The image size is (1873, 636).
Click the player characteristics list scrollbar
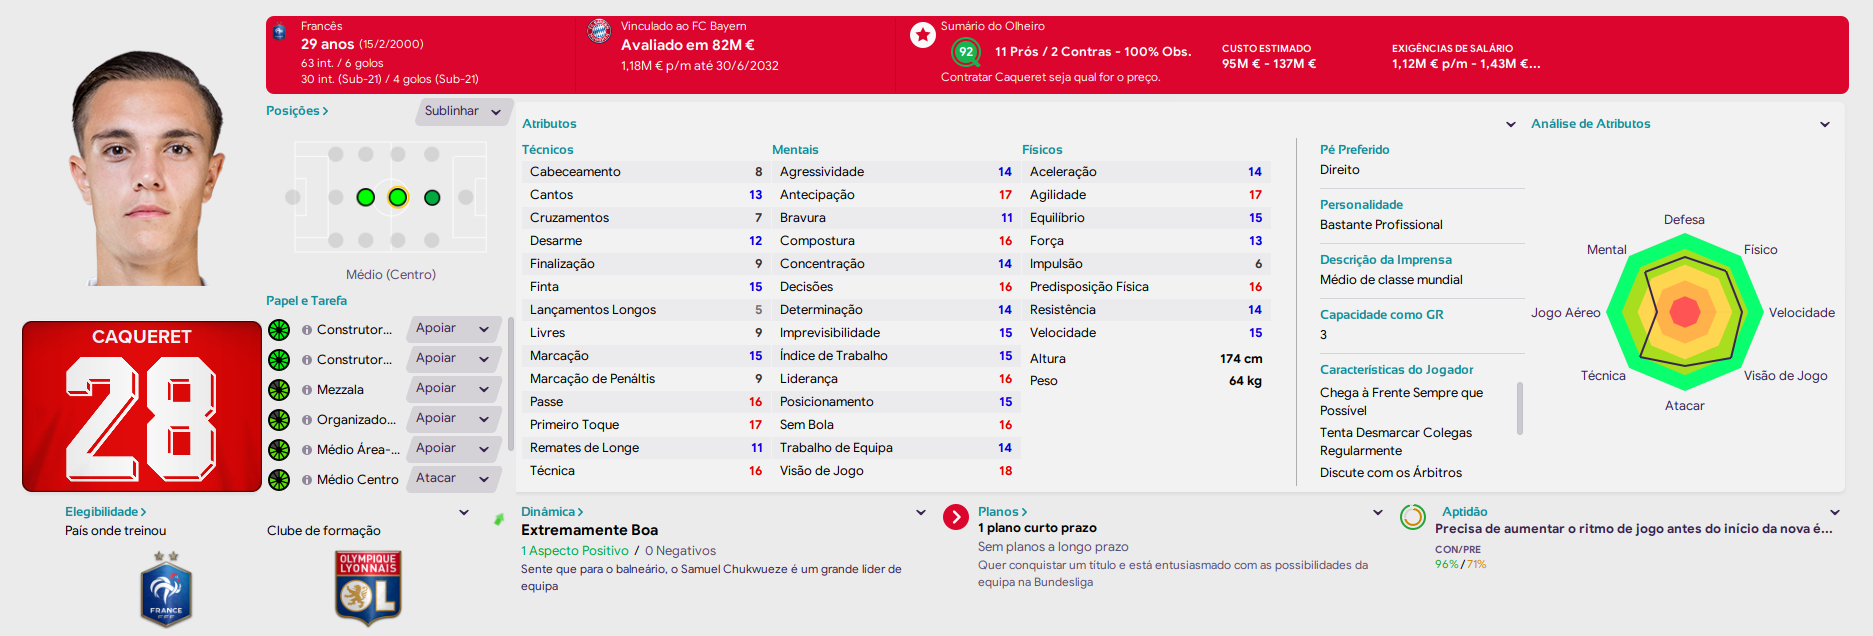[x=1520, y=408]
